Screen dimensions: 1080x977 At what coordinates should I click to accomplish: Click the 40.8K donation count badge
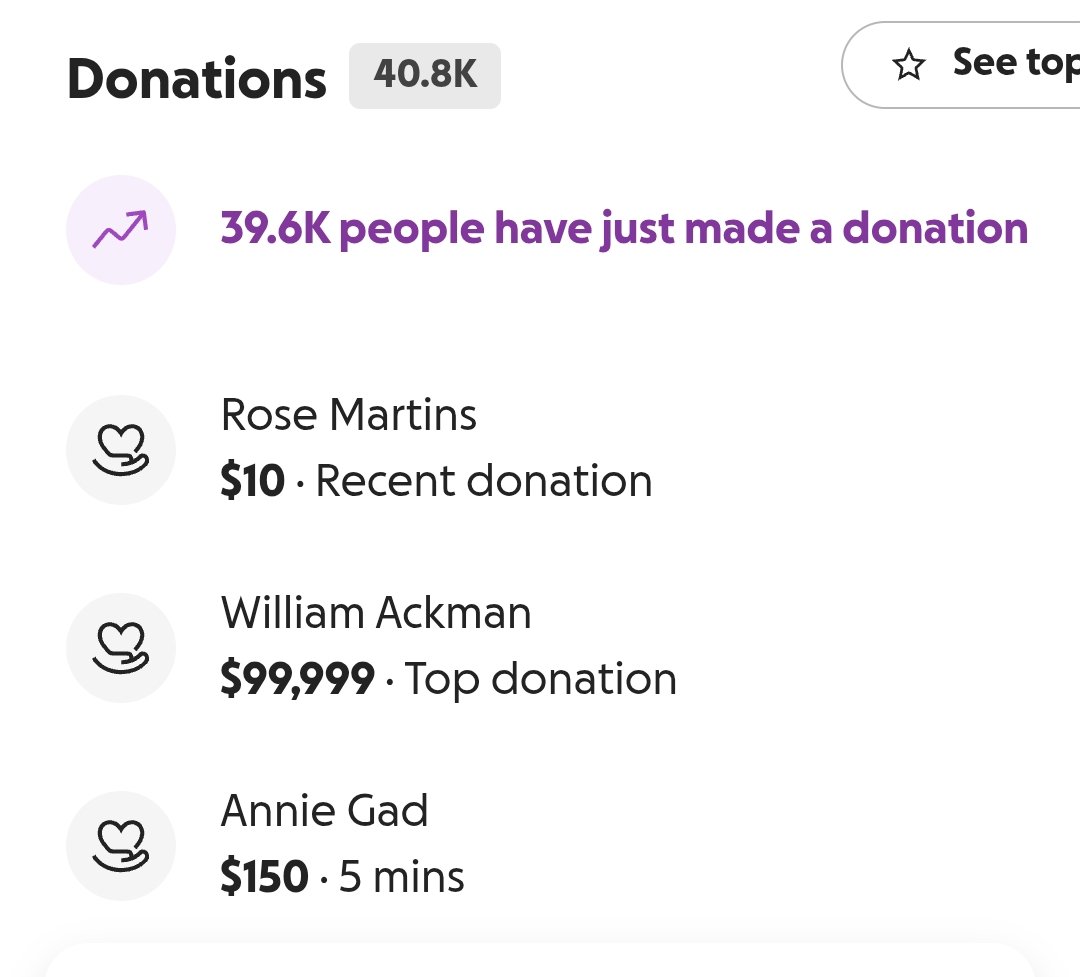click(425, 76)
